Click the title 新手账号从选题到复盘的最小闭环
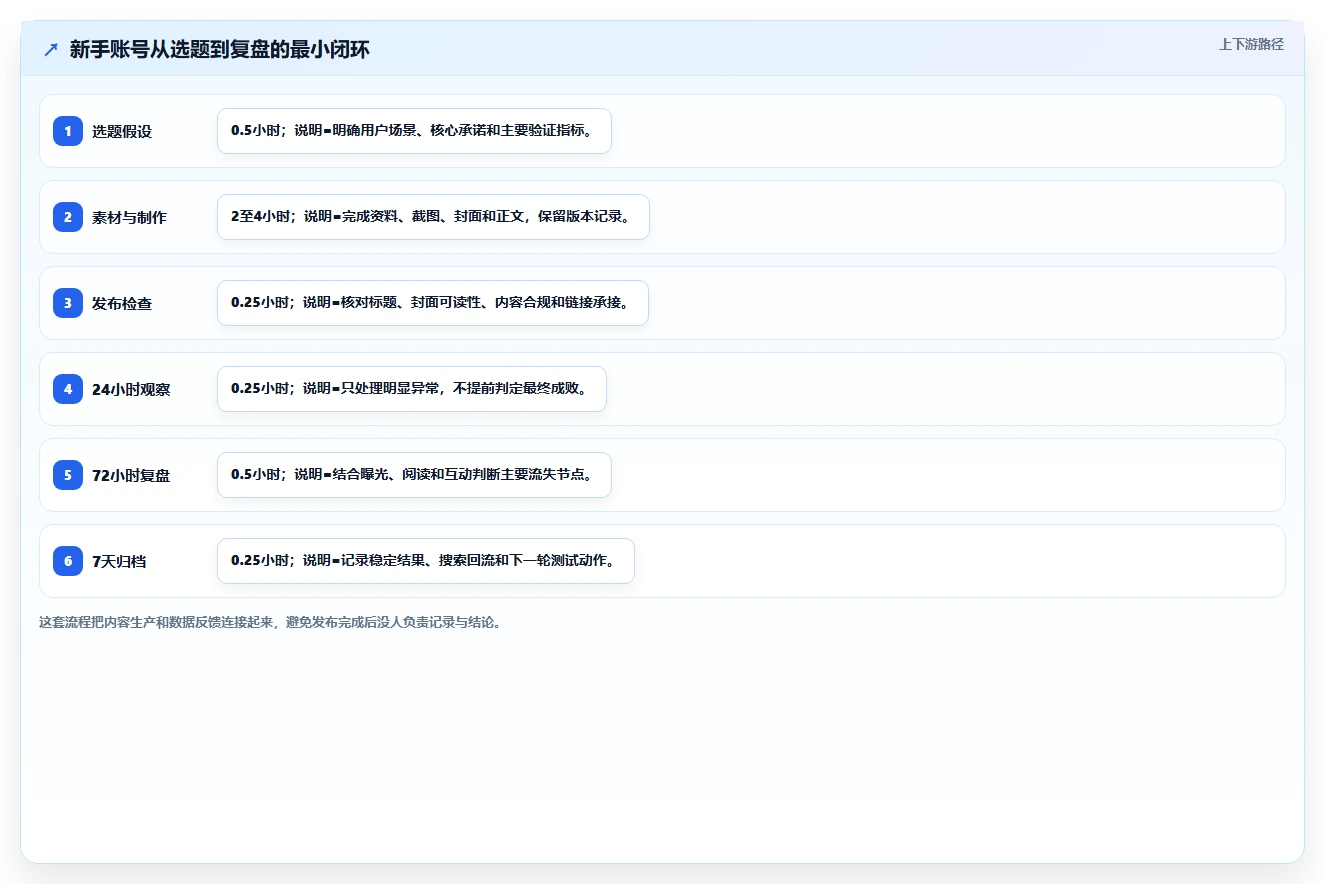This screenshot has height=884, width=1325. (x=220, y=50)
